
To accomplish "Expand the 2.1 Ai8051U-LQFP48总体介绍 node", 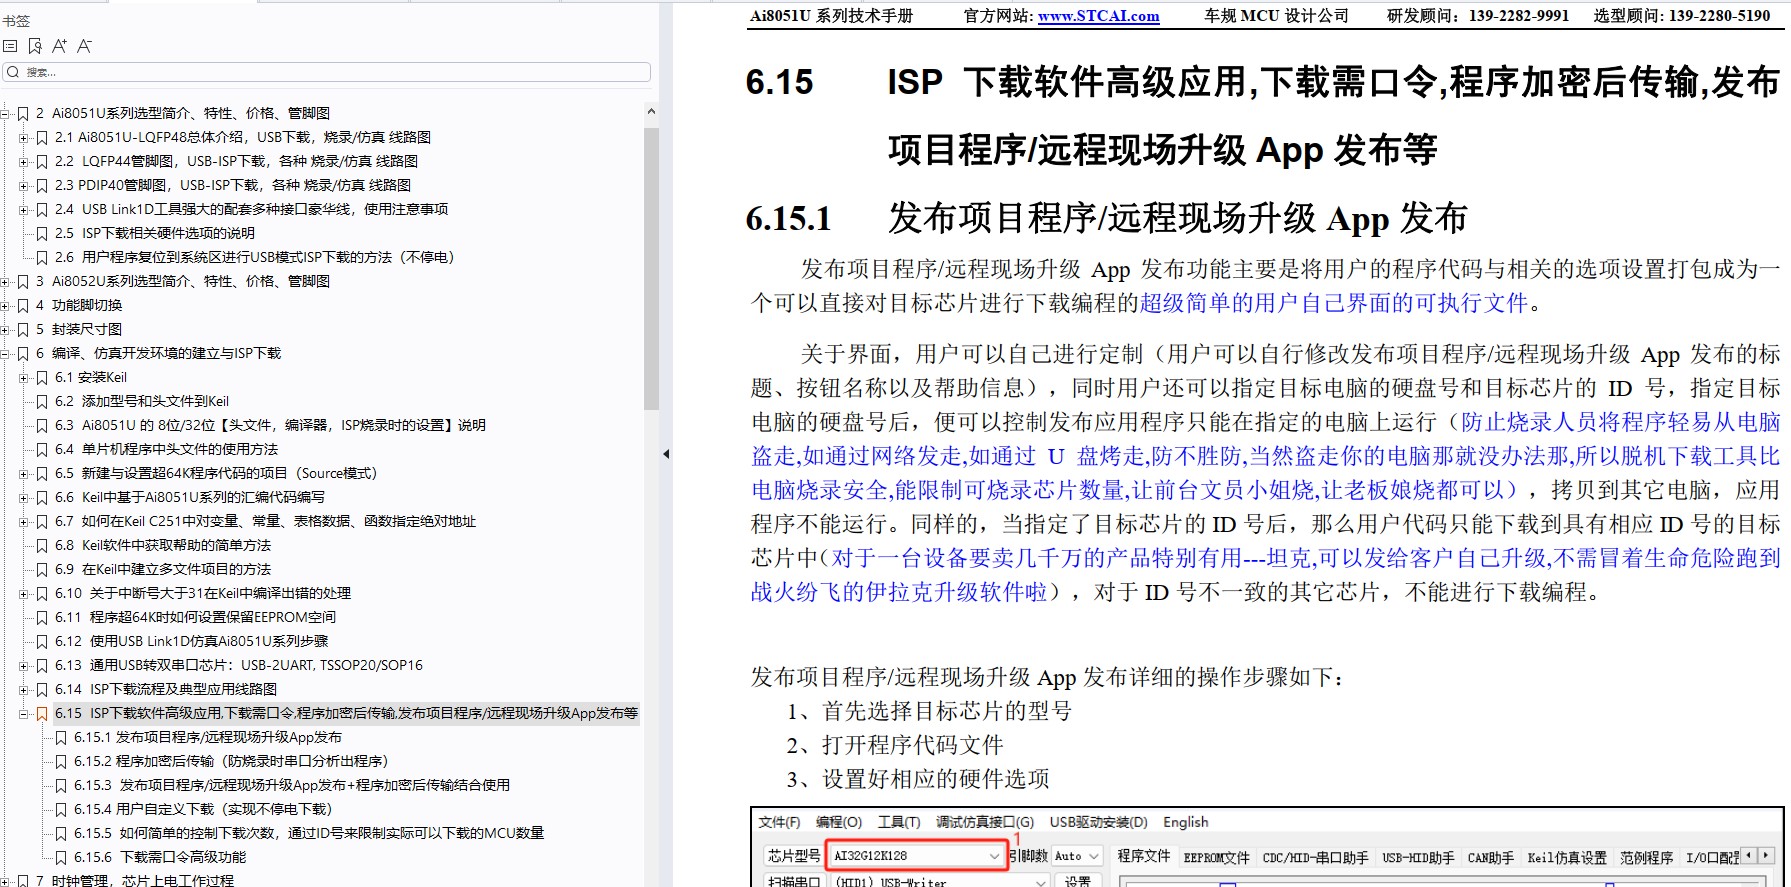I will (24, 138).
